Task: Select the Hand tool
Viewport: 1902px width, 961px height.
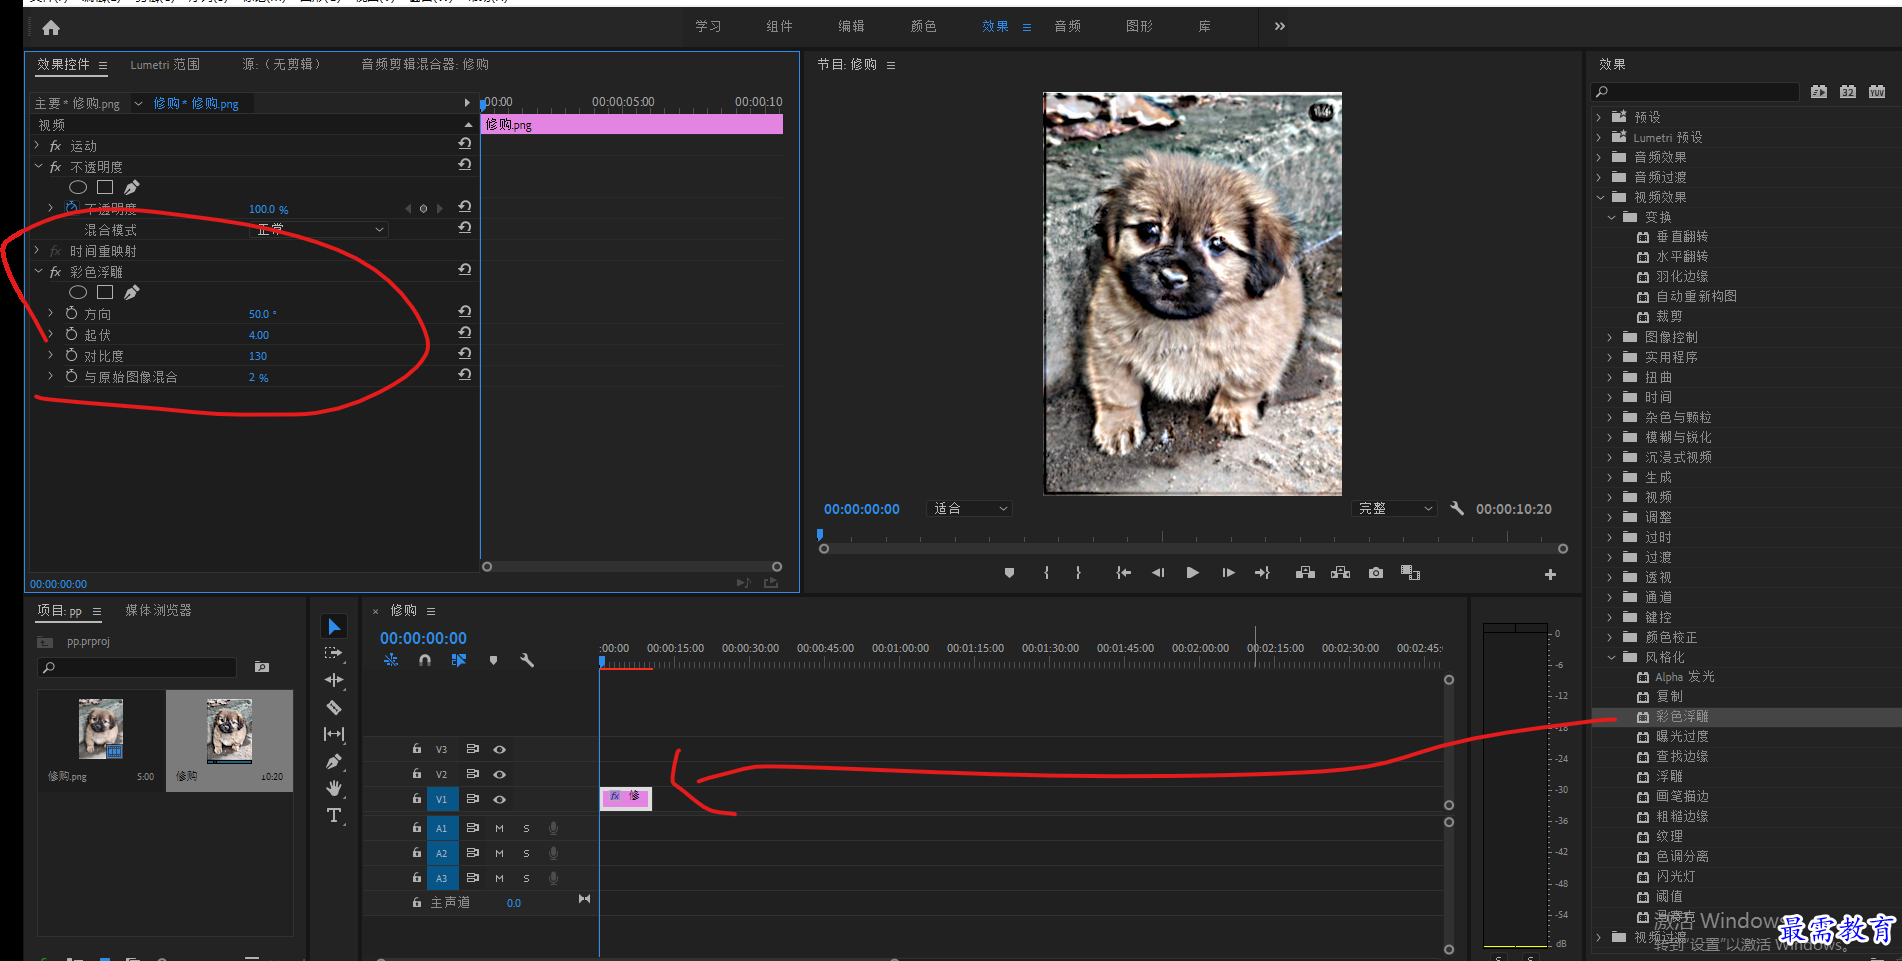Action: [335, 788]
